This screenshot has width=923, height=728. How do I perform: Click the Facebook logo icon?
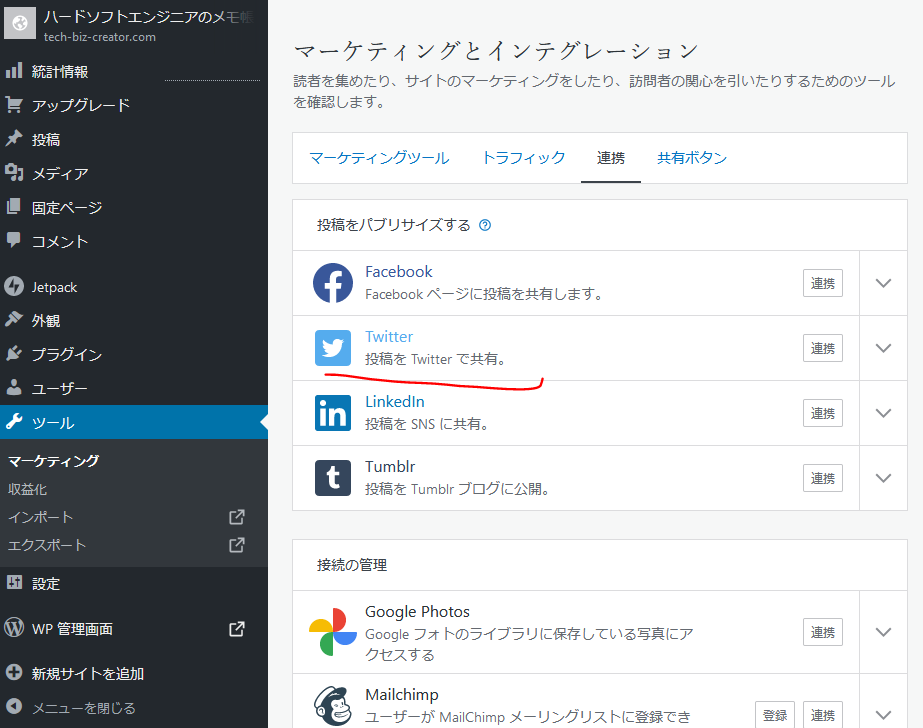click(333, 283)
